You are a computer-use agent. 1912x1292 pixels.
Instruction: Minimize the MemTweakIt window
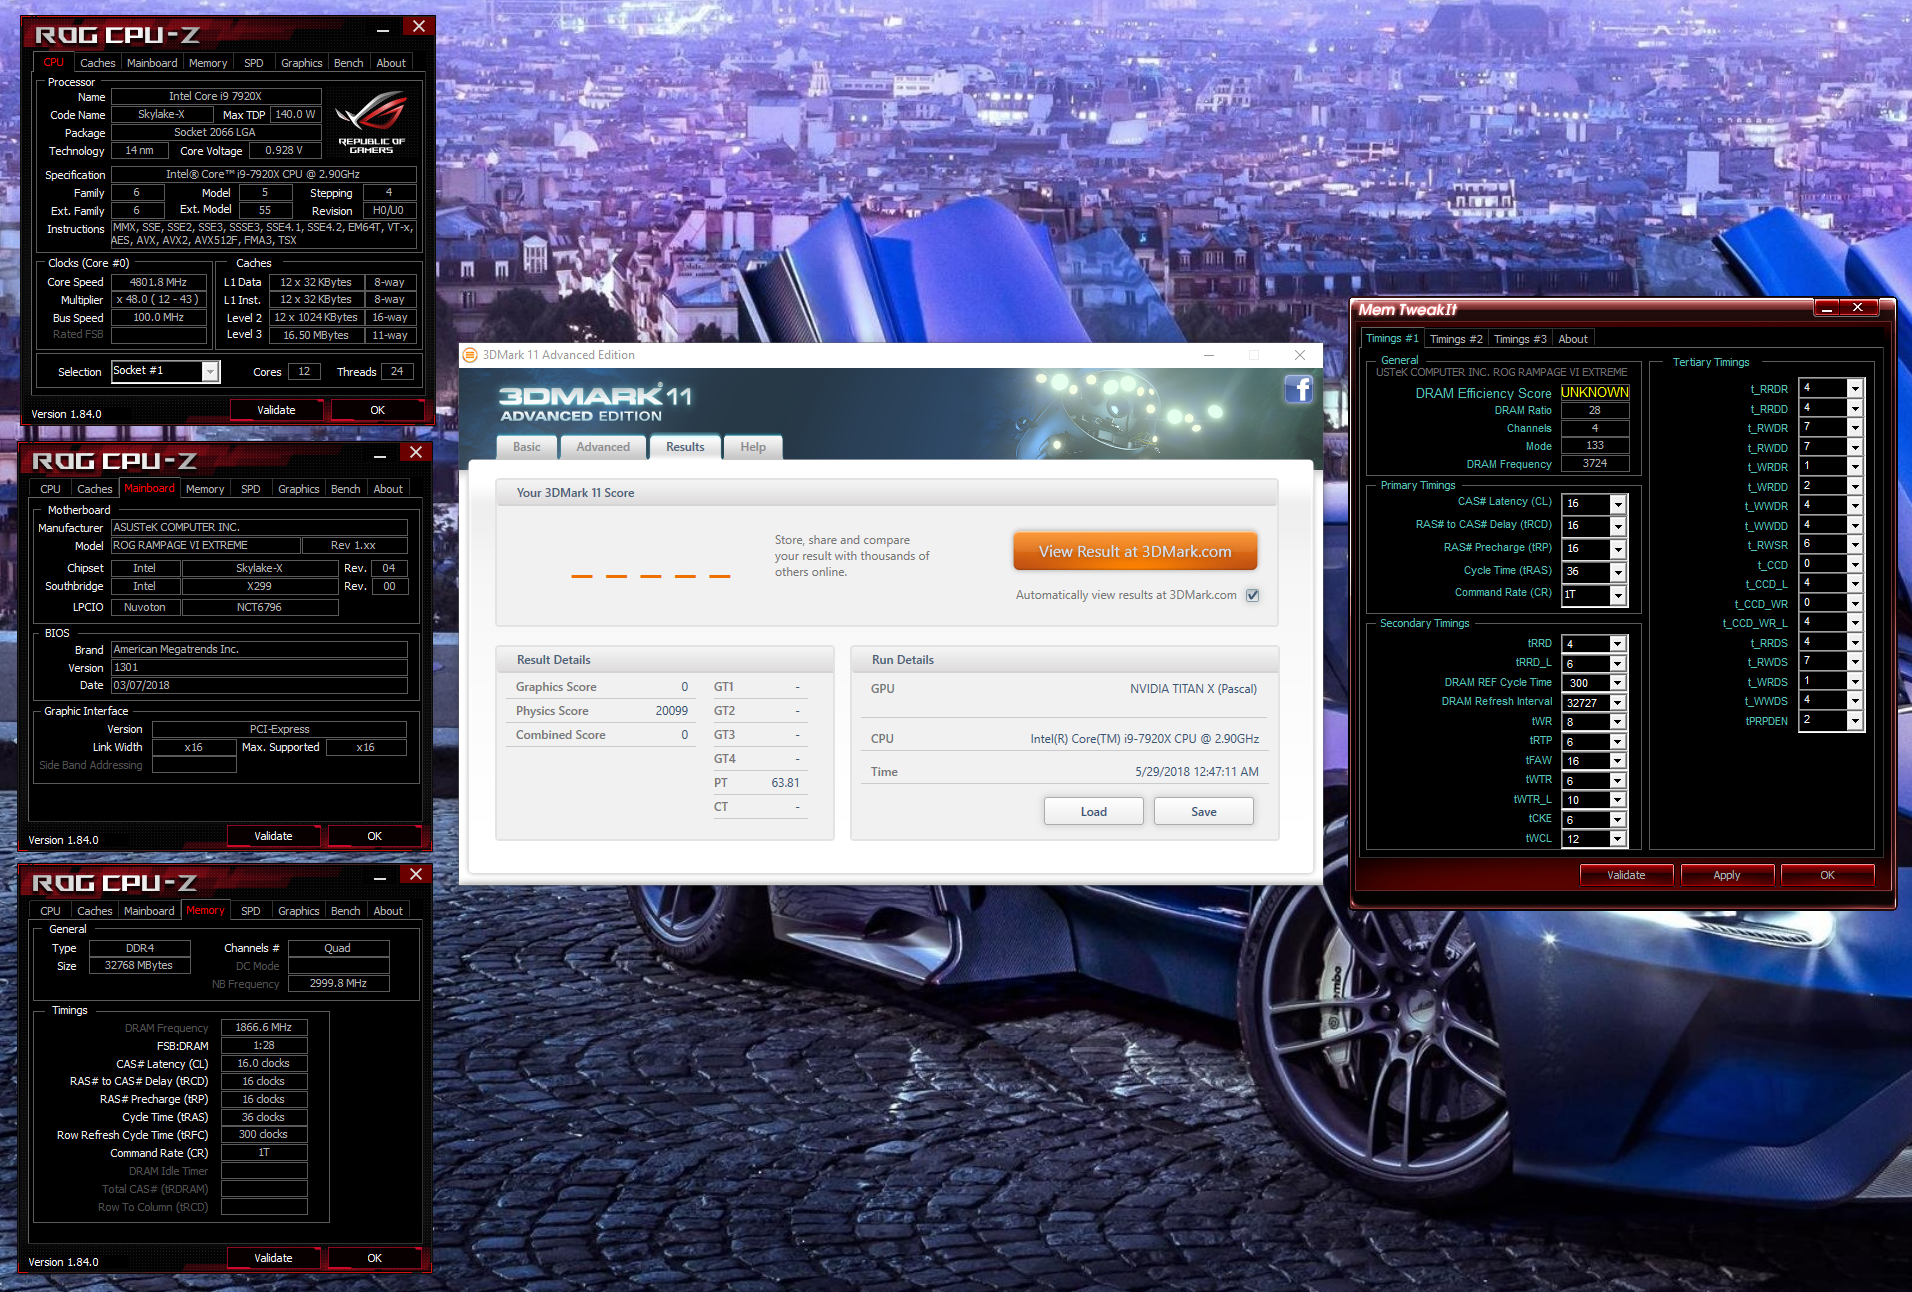[x=1827, y=308]
